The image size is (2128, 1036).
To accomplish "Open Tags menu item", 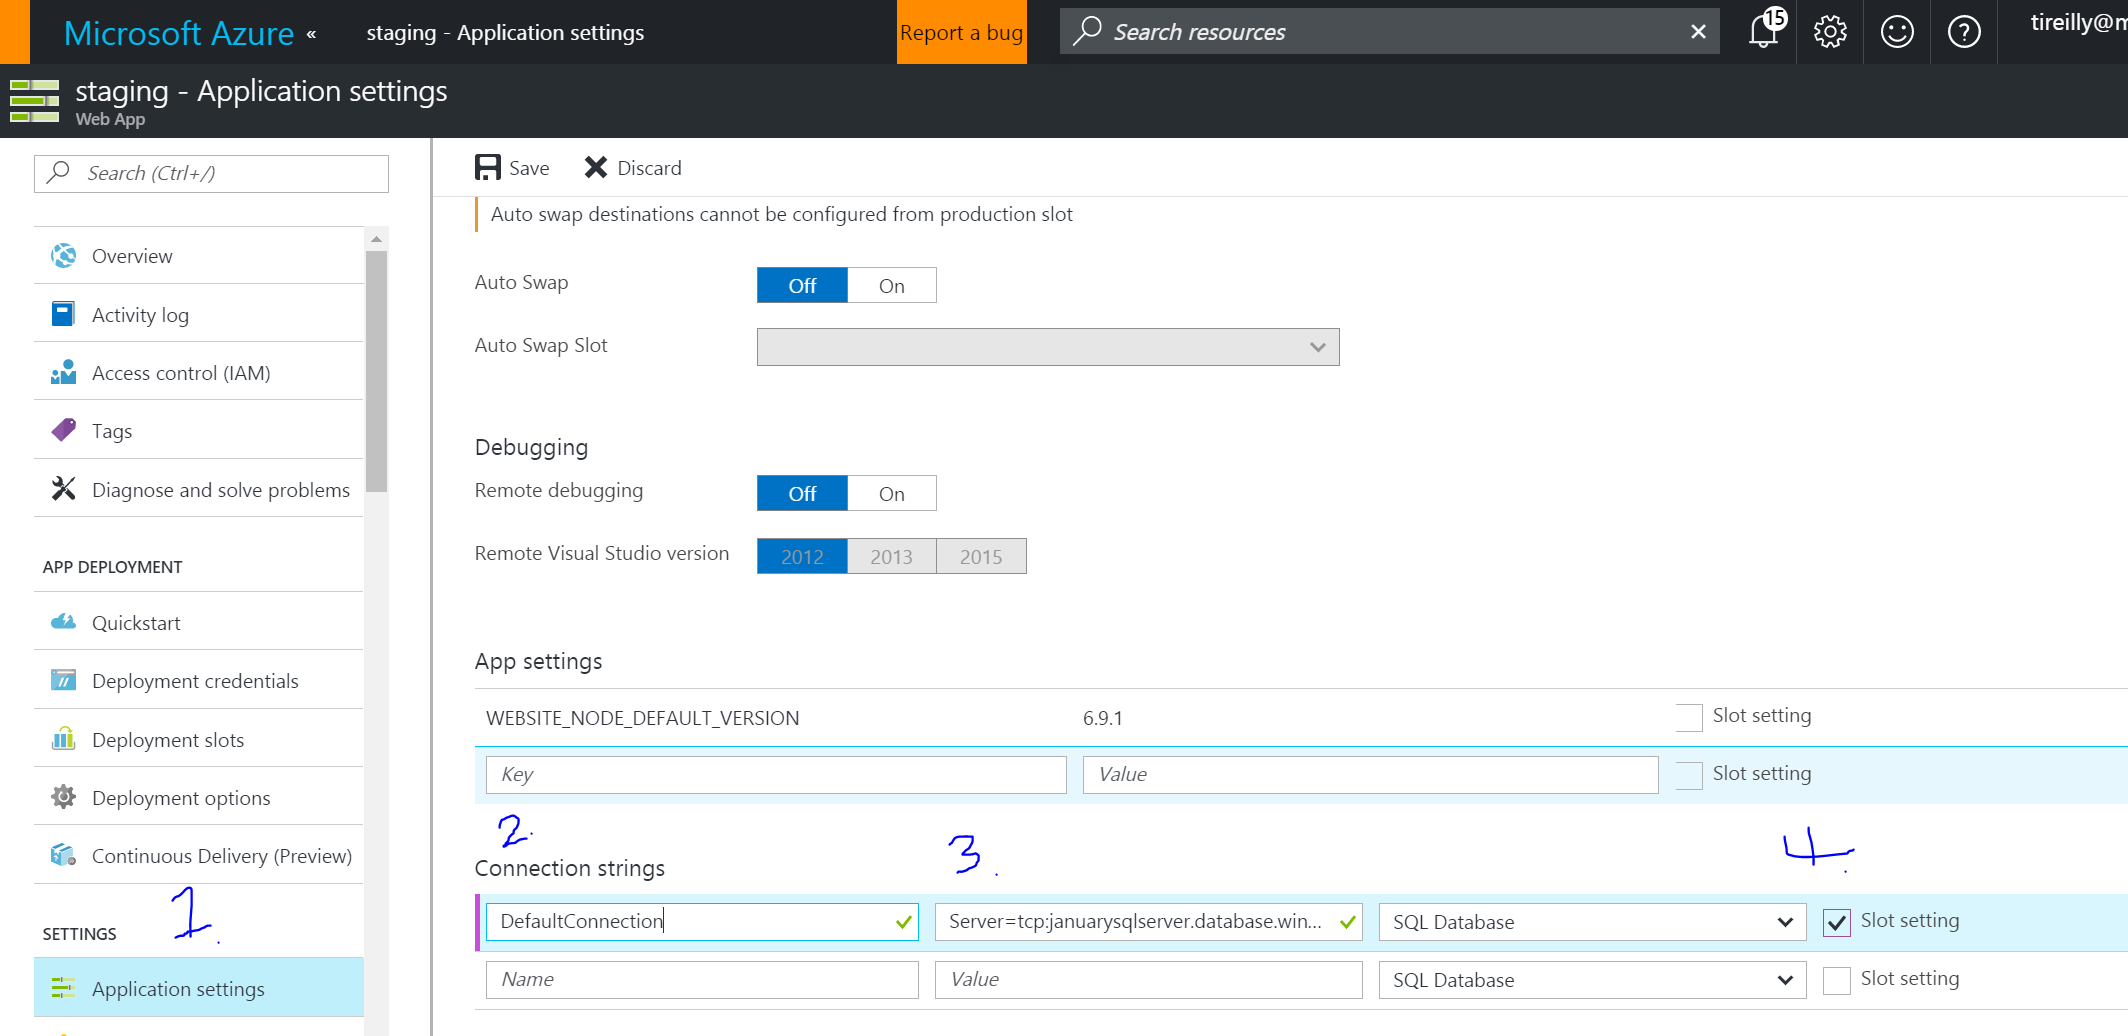I will [199, 431].
